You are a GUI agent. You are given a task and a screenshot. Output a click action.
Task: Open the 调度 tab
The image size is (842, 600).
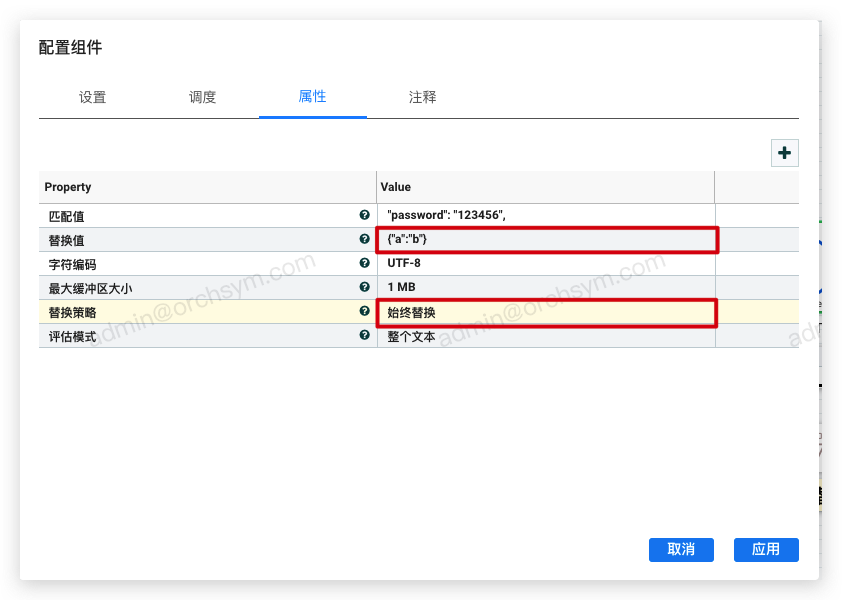(x=202, y=97)
